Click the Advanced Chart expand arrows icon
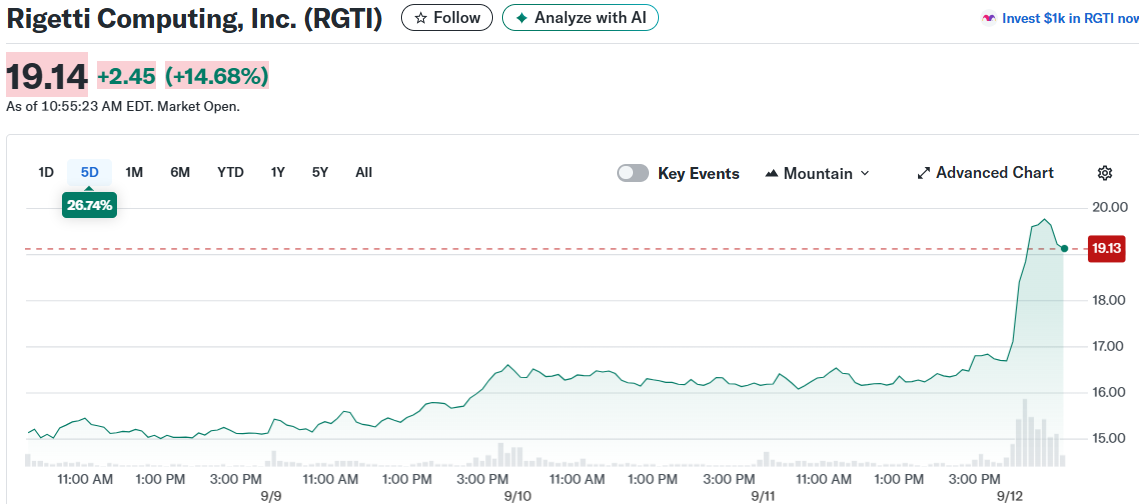Viewport: 1139px width, 504px height. click(924, 173)
